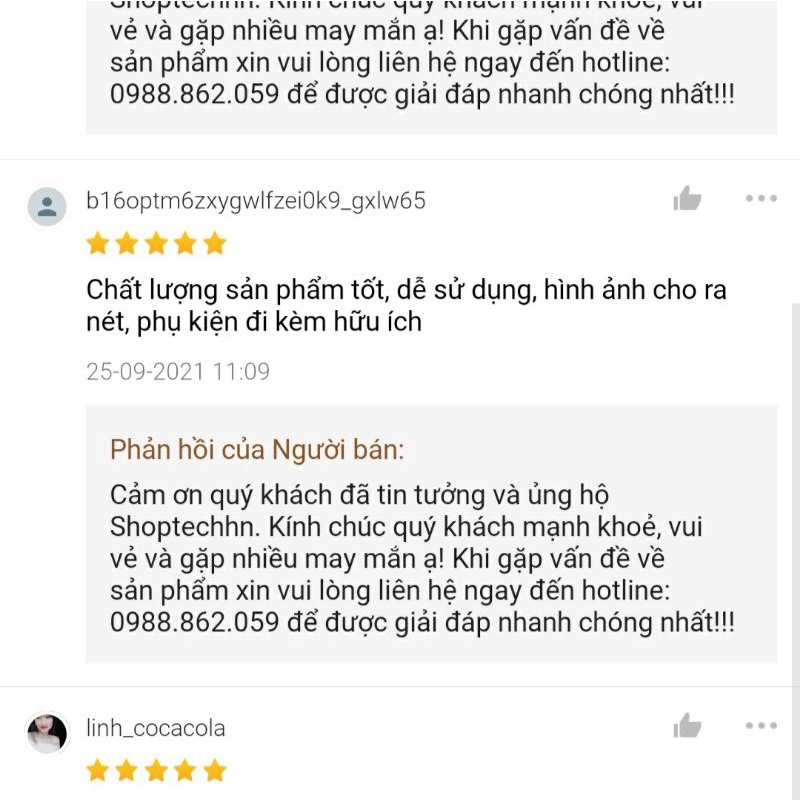Tap hotline 0988.862.059 in the lower seller reply
The image size is (800, 800).
pos(194,622)
